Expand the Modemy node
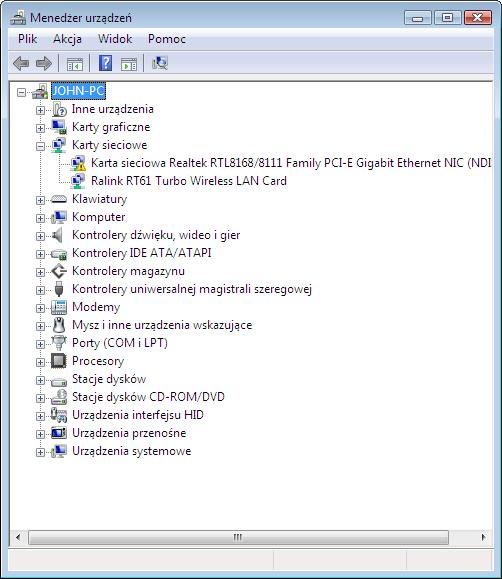The width and height of the screenshot is (502, 579). coord(40,308)
